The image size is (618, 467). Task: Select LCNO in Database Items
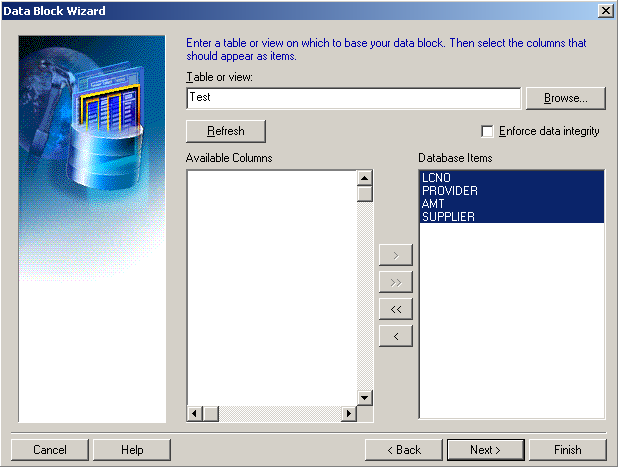point(512,178)
